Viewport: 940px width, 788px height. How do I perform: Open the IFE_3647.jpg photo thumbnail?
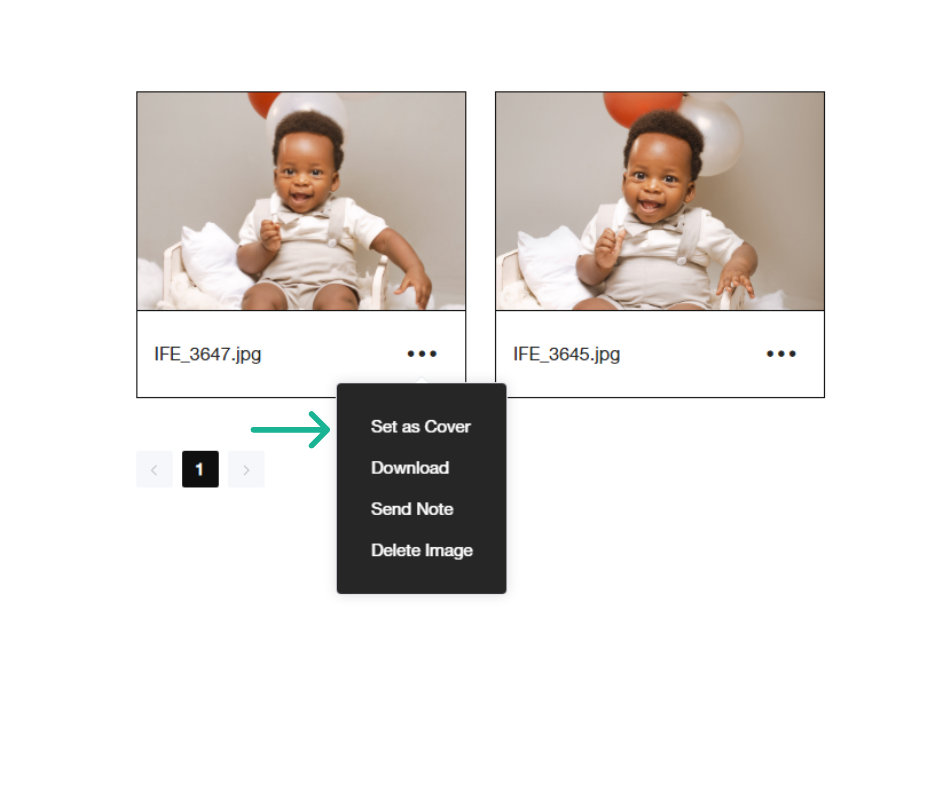[301, 201]
